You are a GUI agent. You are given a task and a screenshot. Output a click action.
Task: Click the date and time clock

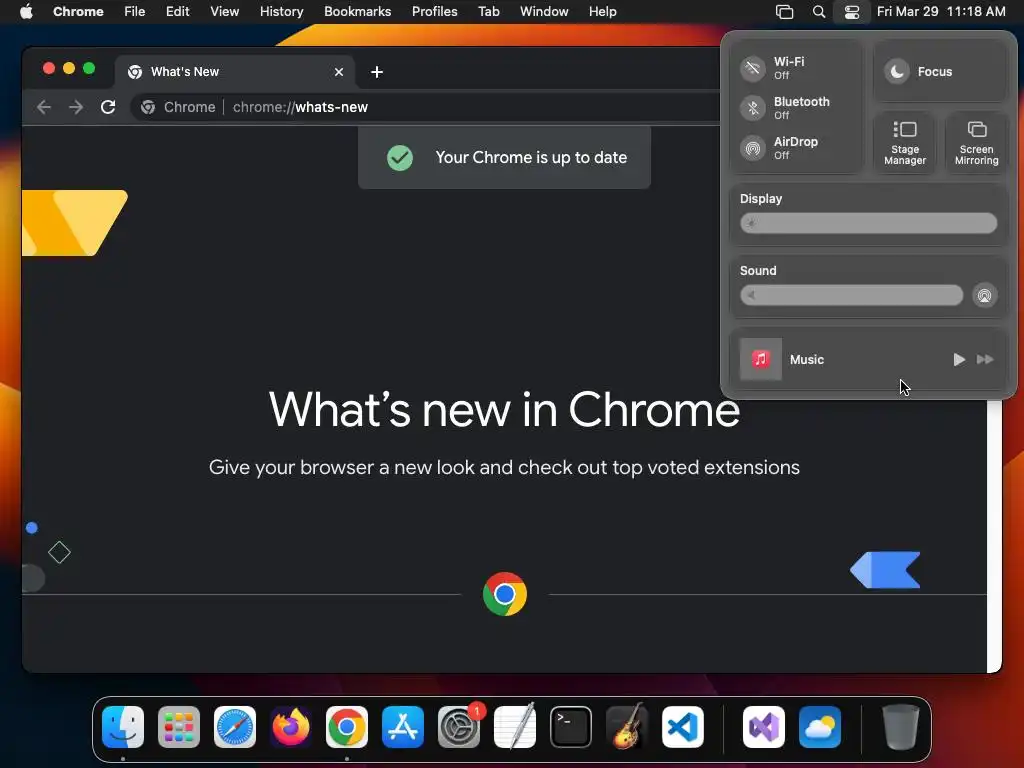pos(941,12)
